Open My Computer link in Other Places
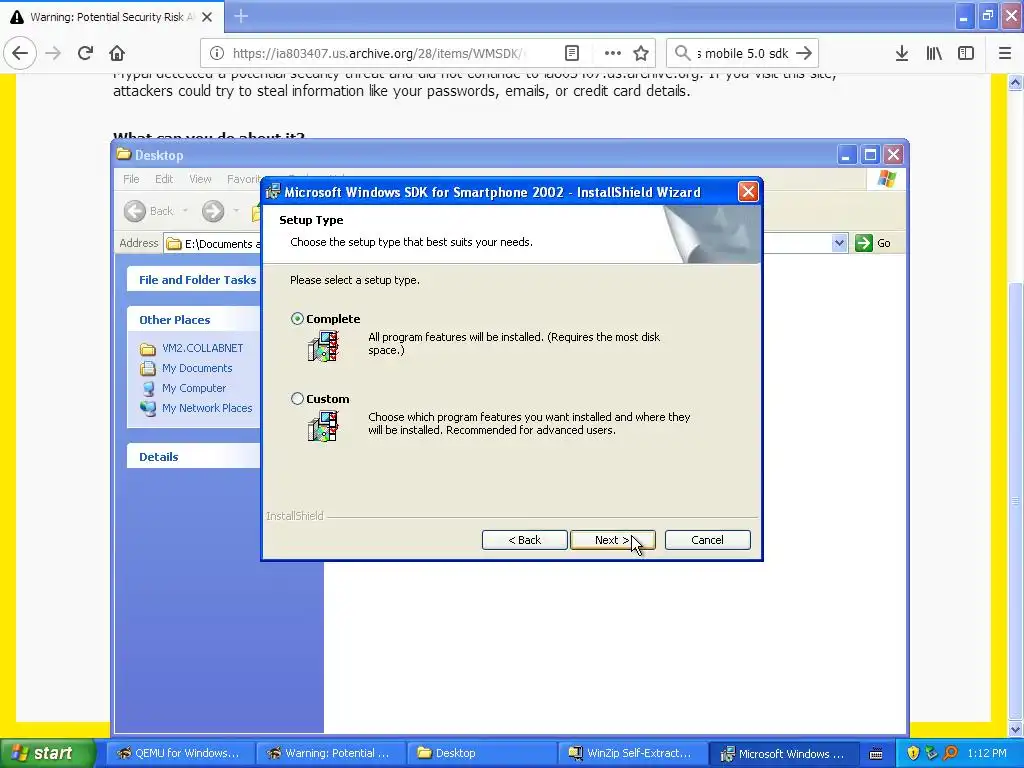This screenshot has width=1024, height=768. [194, 388]
